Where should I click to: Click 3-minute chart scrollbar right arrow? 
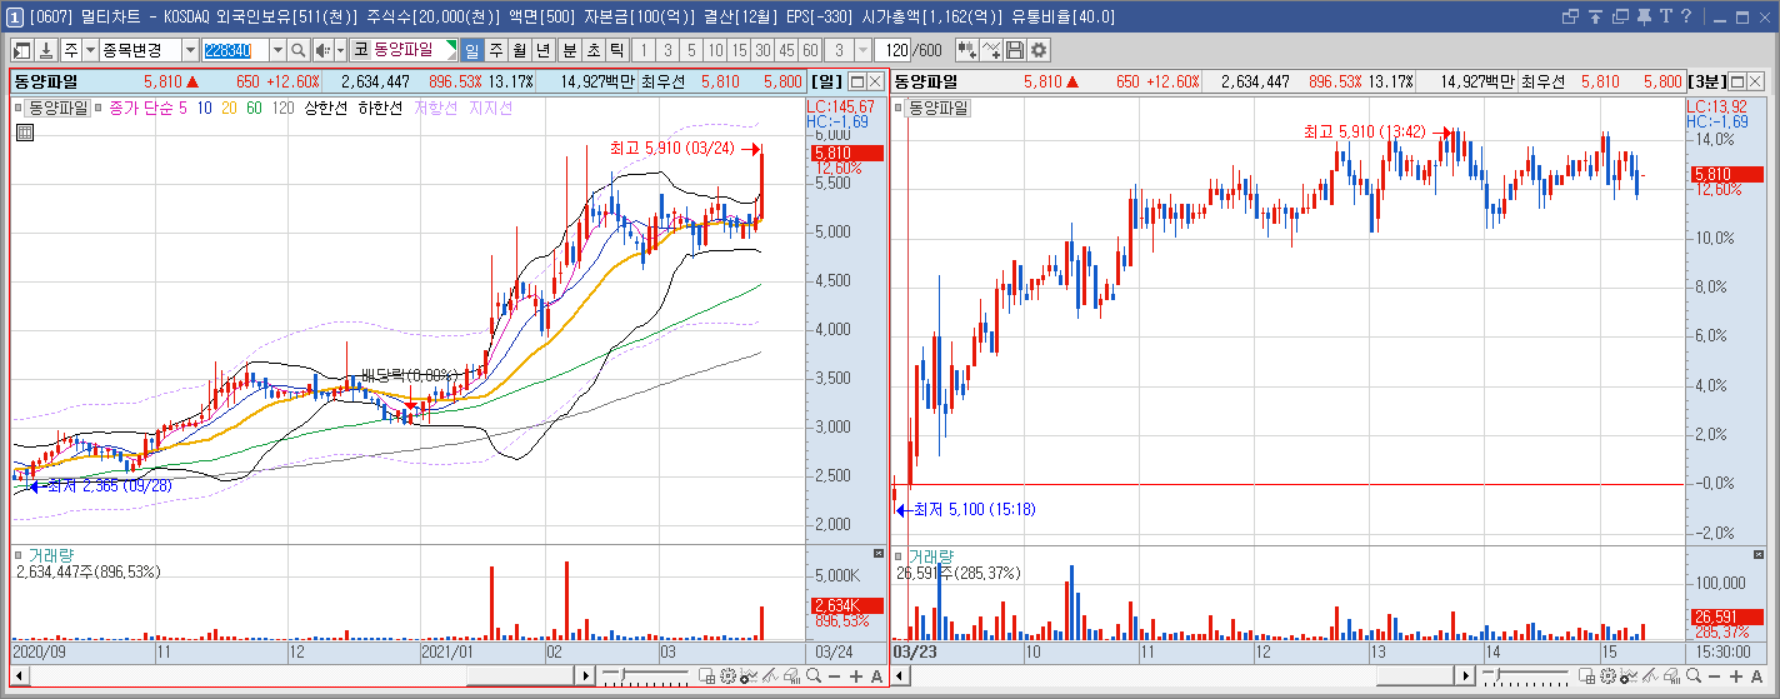1466,676
